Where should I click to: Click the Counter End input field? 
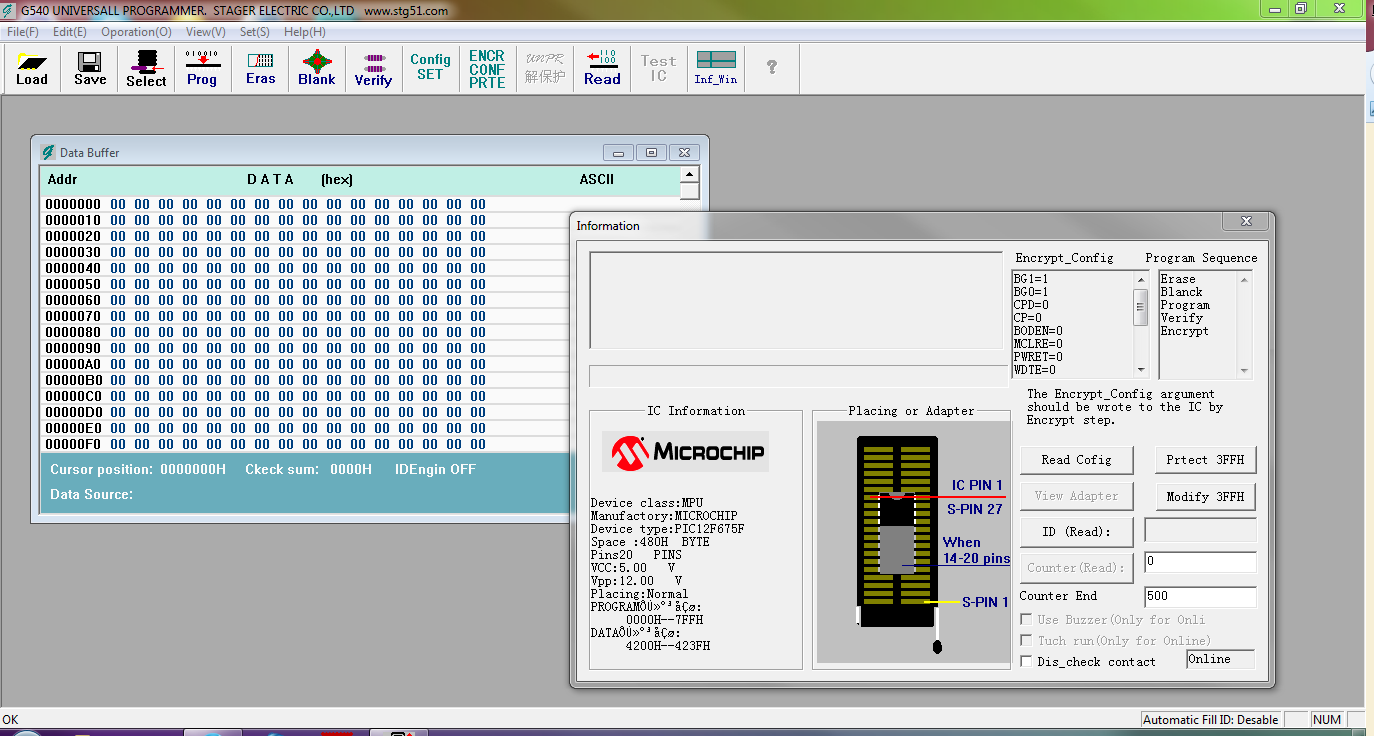1200,597
